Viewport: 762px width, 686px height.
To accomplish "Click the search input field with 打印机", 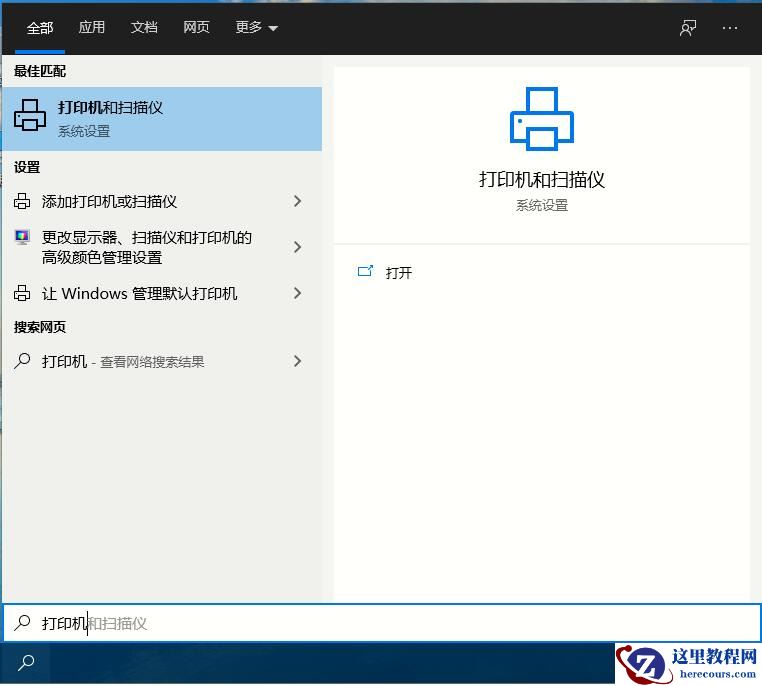I will coord(381,622).
